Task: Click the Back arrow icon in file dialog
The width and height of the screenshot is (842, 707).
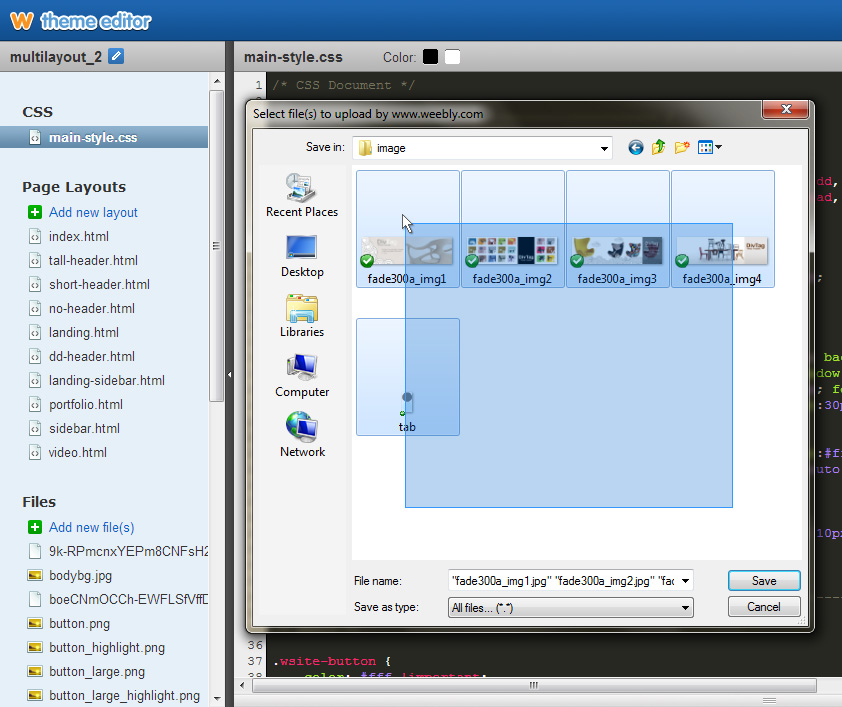Action: pos(635,148)
